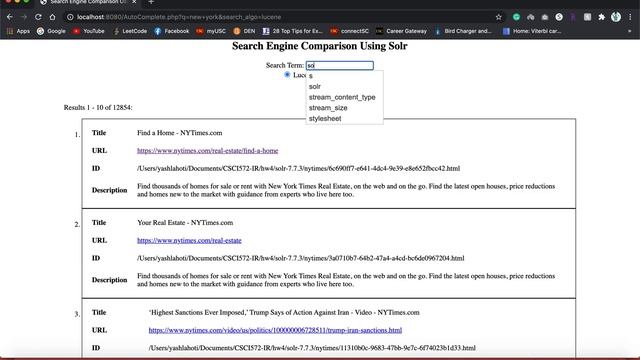Choose the 'stylesheet' autocomplete suggestion
The height and width of the screenshot is (360, 640).
point(344,118)
